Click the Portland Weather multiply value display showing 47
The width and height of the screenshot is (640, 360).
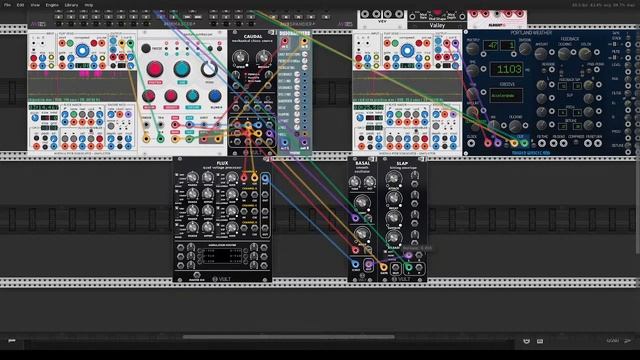click(492, 45)
